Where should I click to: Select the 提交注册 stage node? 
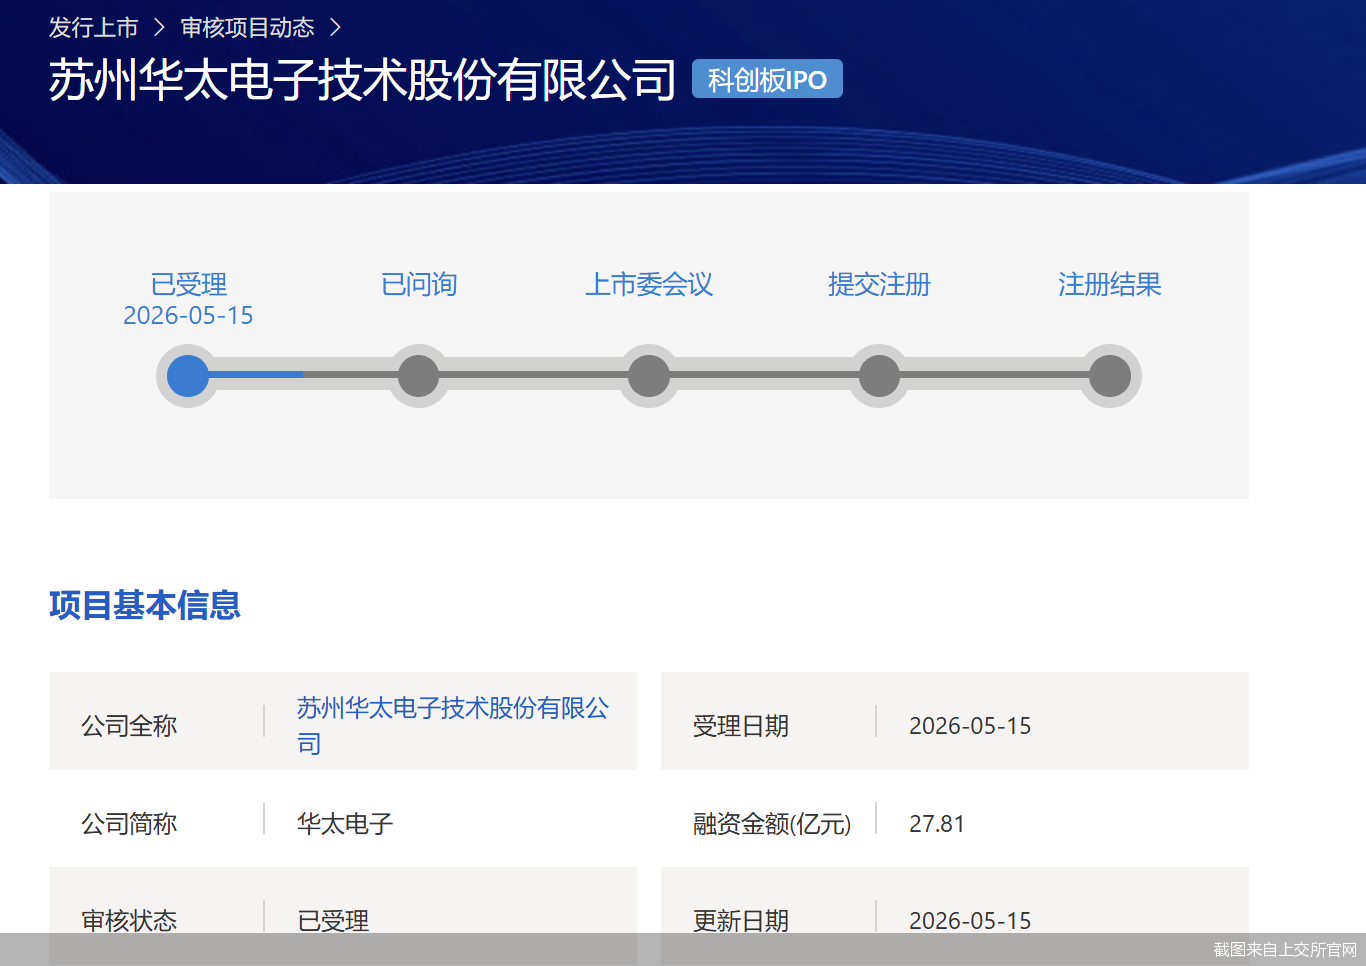coord(879,376)
